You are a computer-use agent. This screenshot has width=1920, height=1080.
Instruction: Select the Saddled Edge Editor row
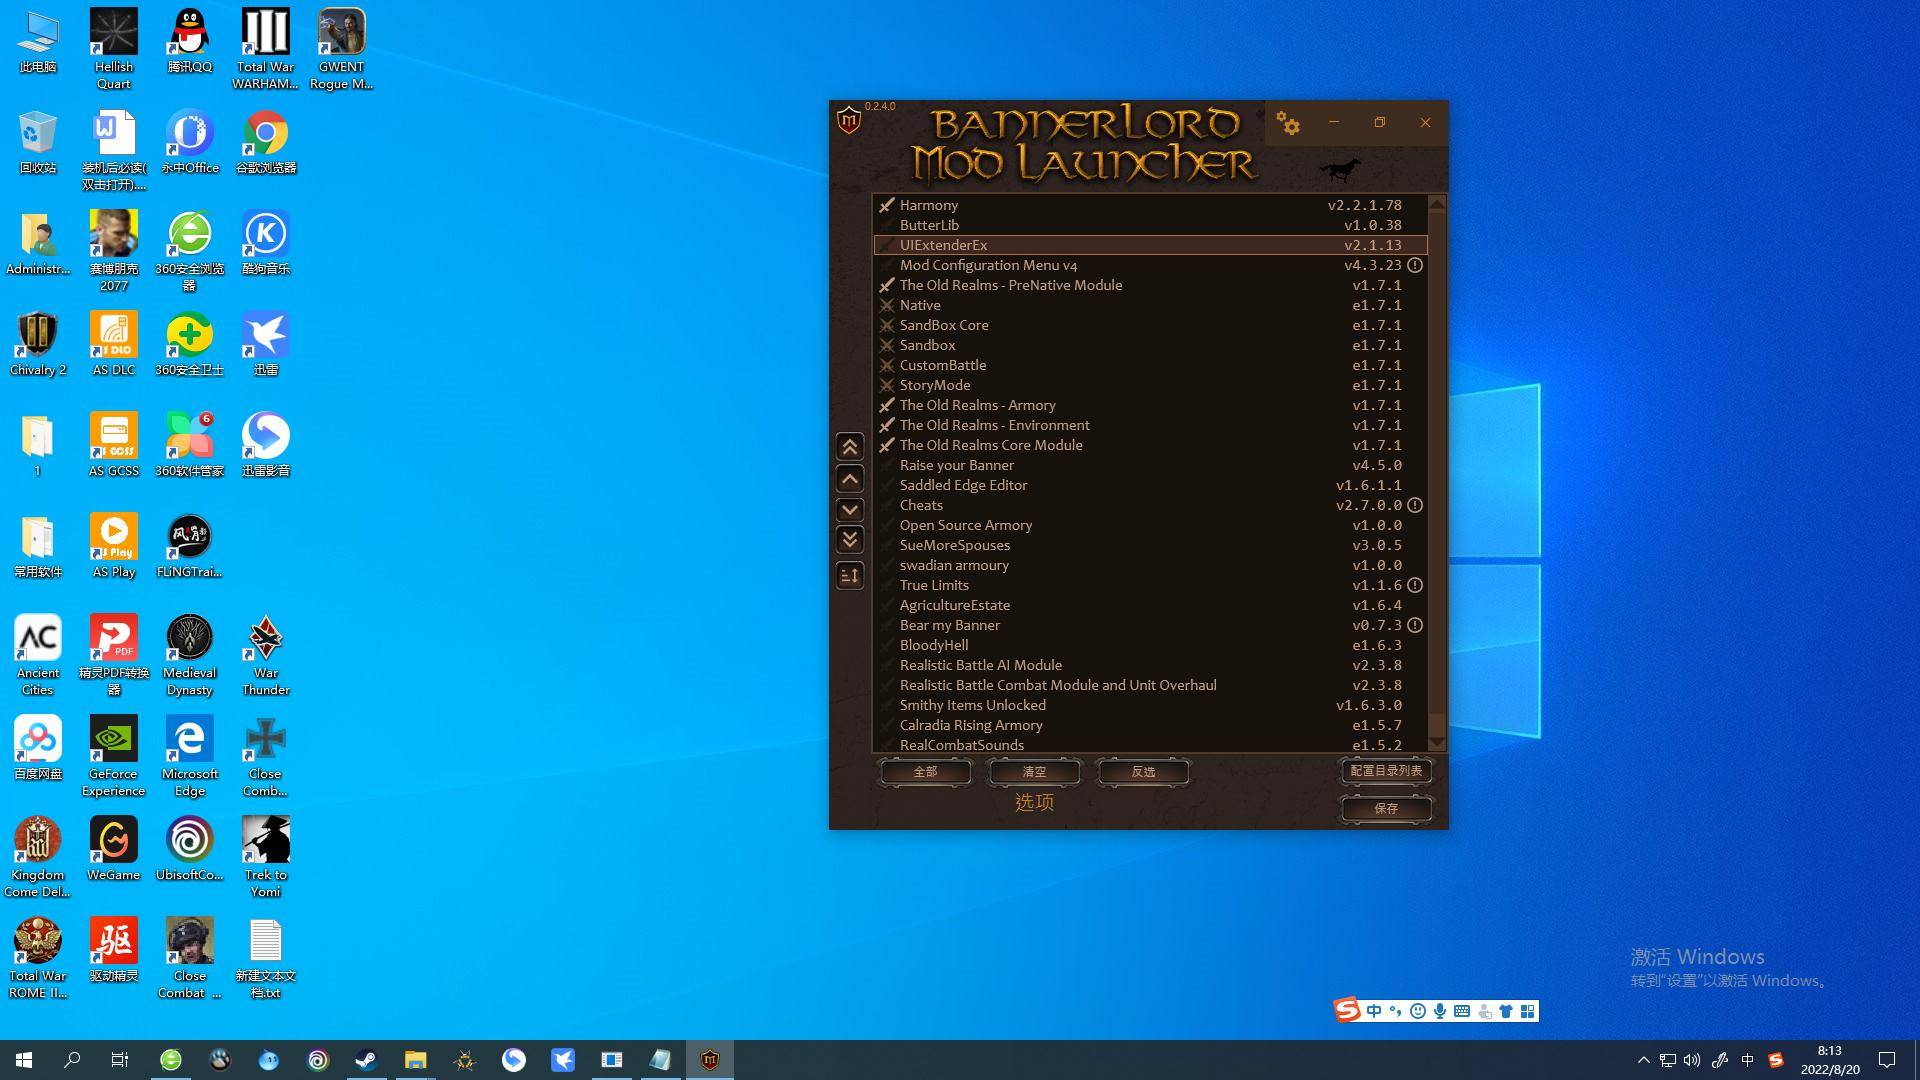coord(1150,485)
